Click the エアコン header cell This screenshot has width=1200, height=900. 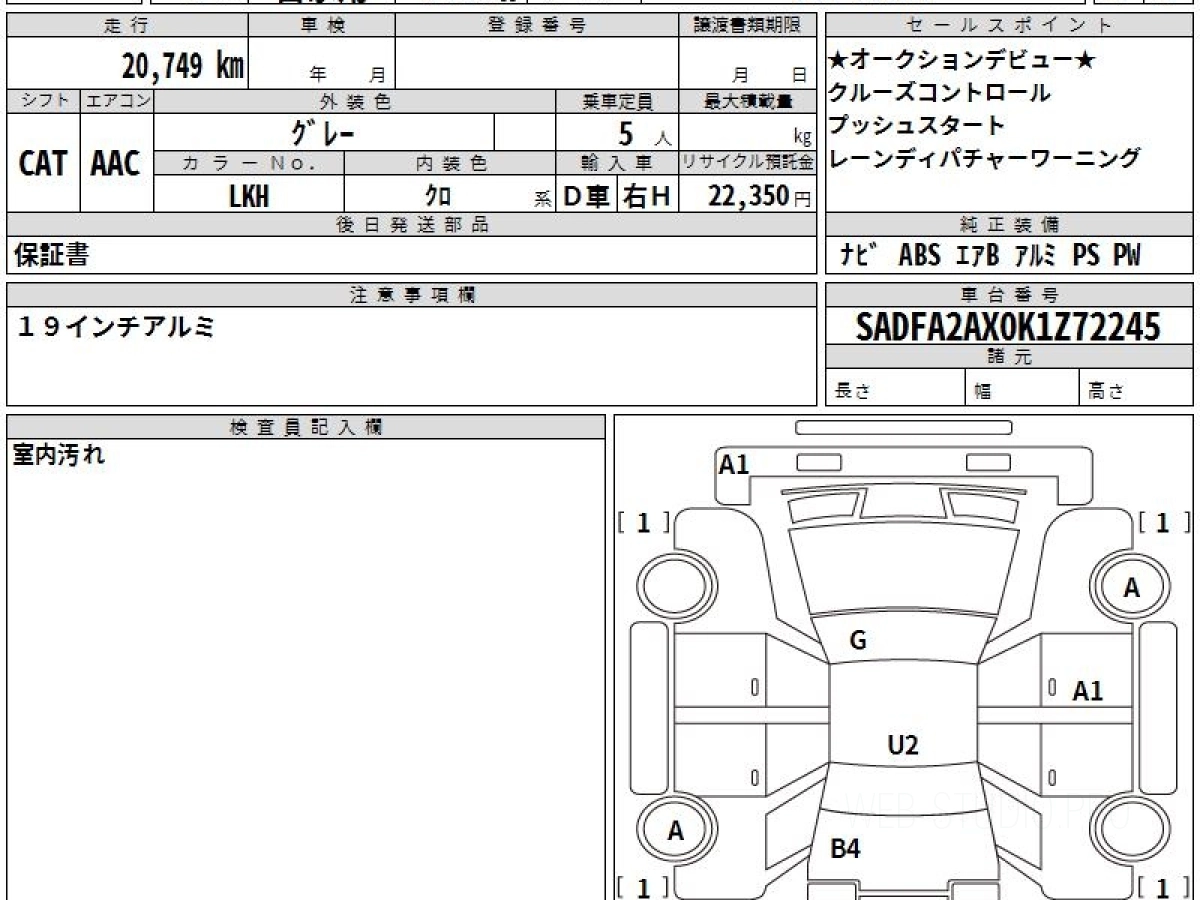[x=117, y=101]
